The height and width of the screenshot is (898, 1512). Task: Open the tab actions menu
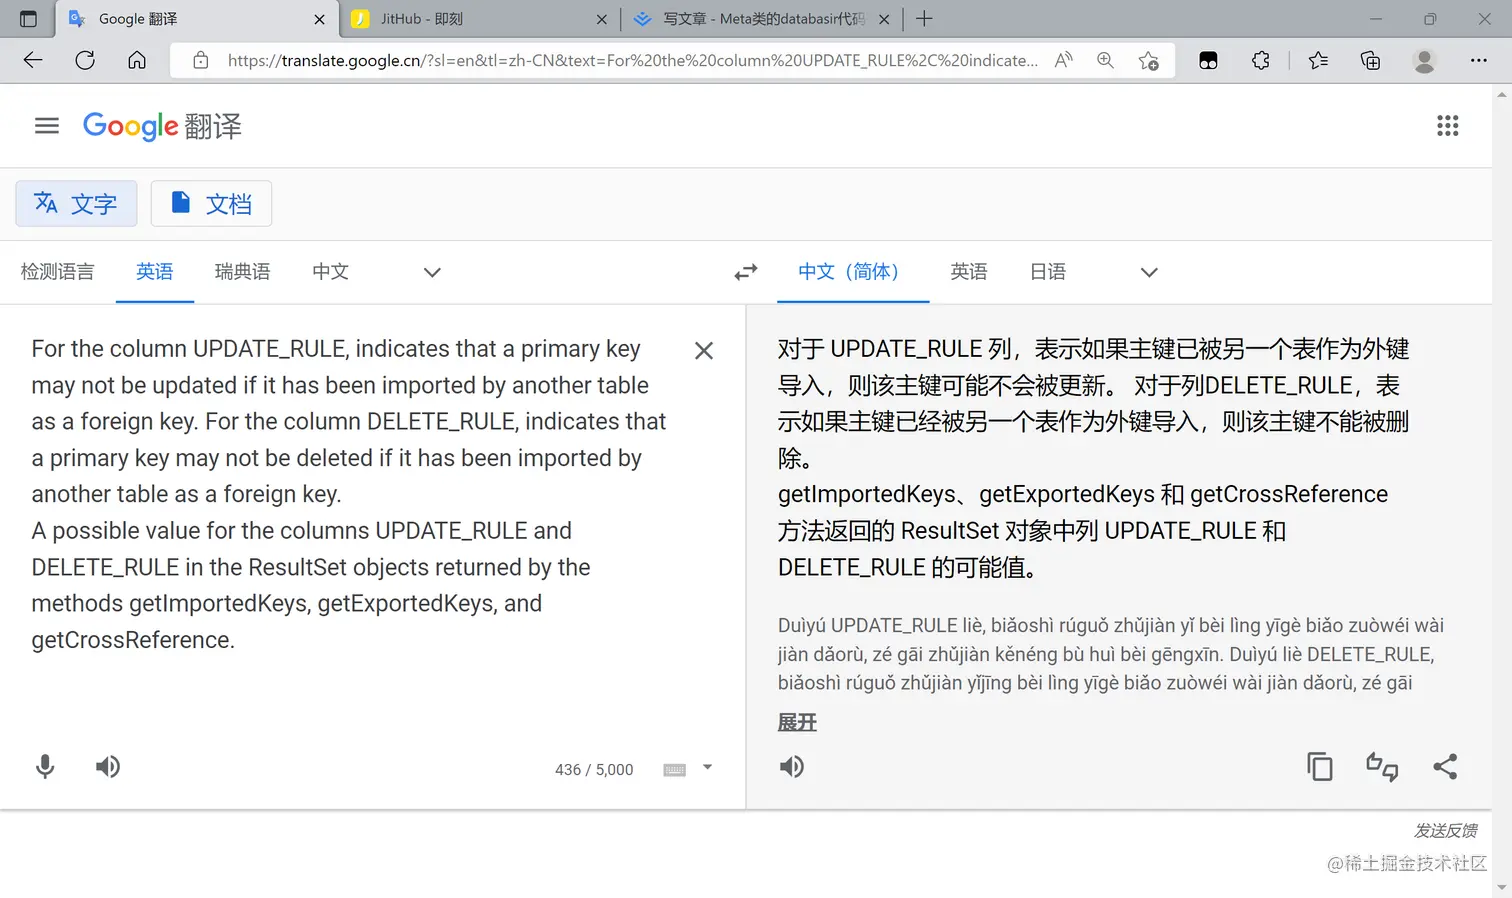[x=28, y=19]
